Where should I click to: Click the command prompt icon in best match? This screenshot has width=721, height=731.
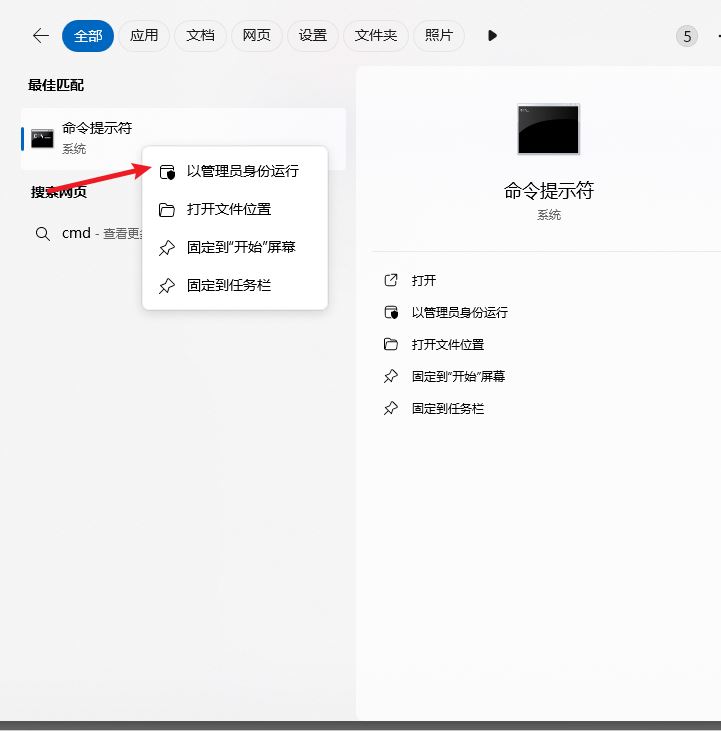coord(42,138)
